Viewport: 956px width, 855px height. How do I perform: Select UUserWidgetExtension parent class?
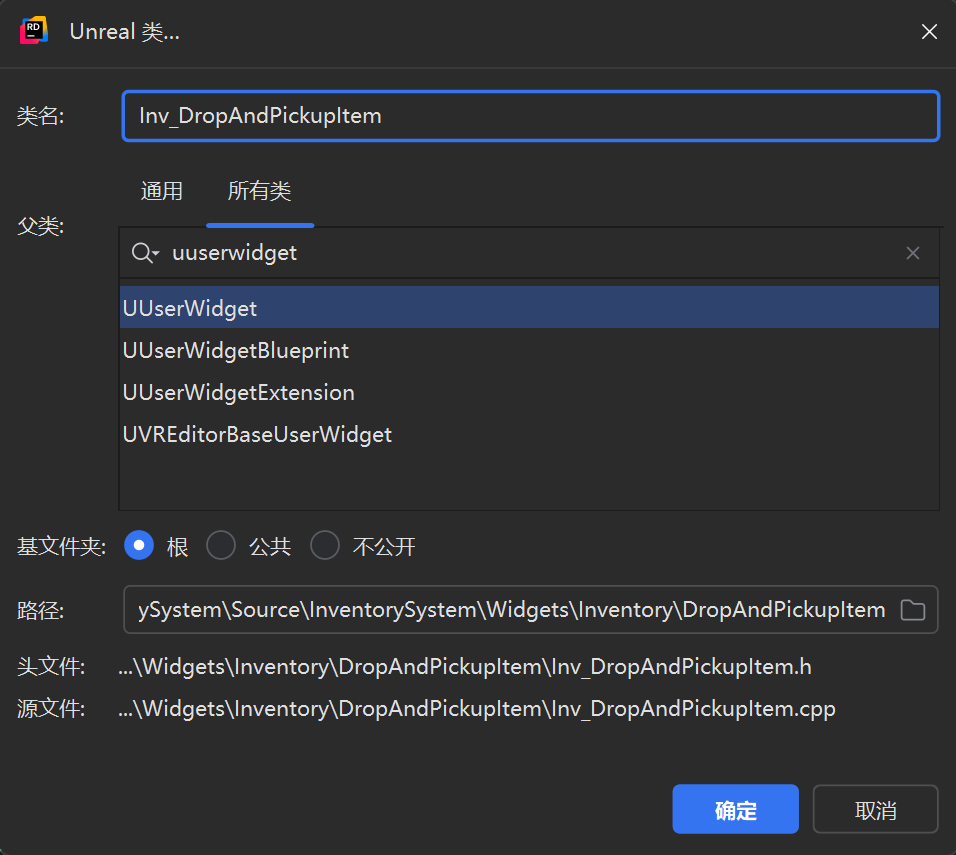pyautogui.click(x=239, y=392)
